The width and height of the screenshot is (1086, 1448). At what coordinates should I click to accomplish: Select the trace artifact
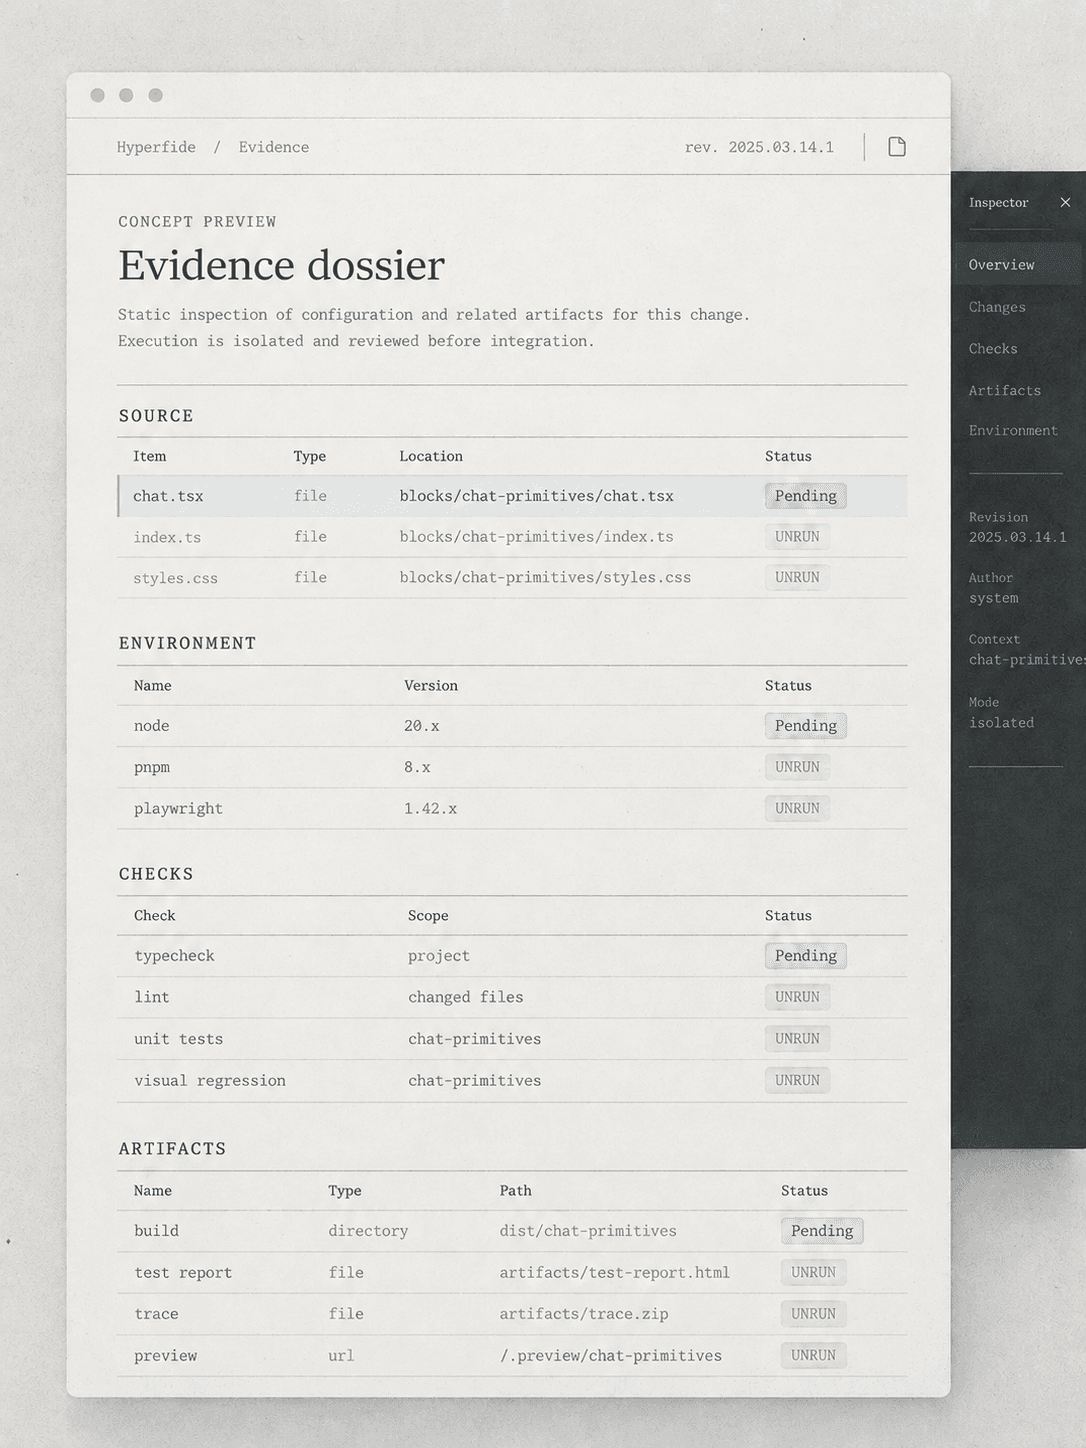click(156, 1314)
